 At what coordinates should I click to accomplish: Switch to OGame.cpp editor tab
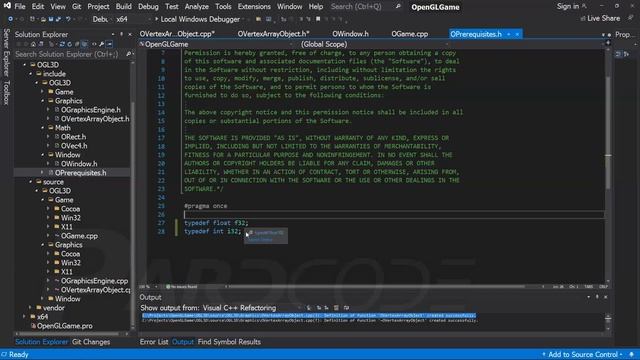click(409, 34)
